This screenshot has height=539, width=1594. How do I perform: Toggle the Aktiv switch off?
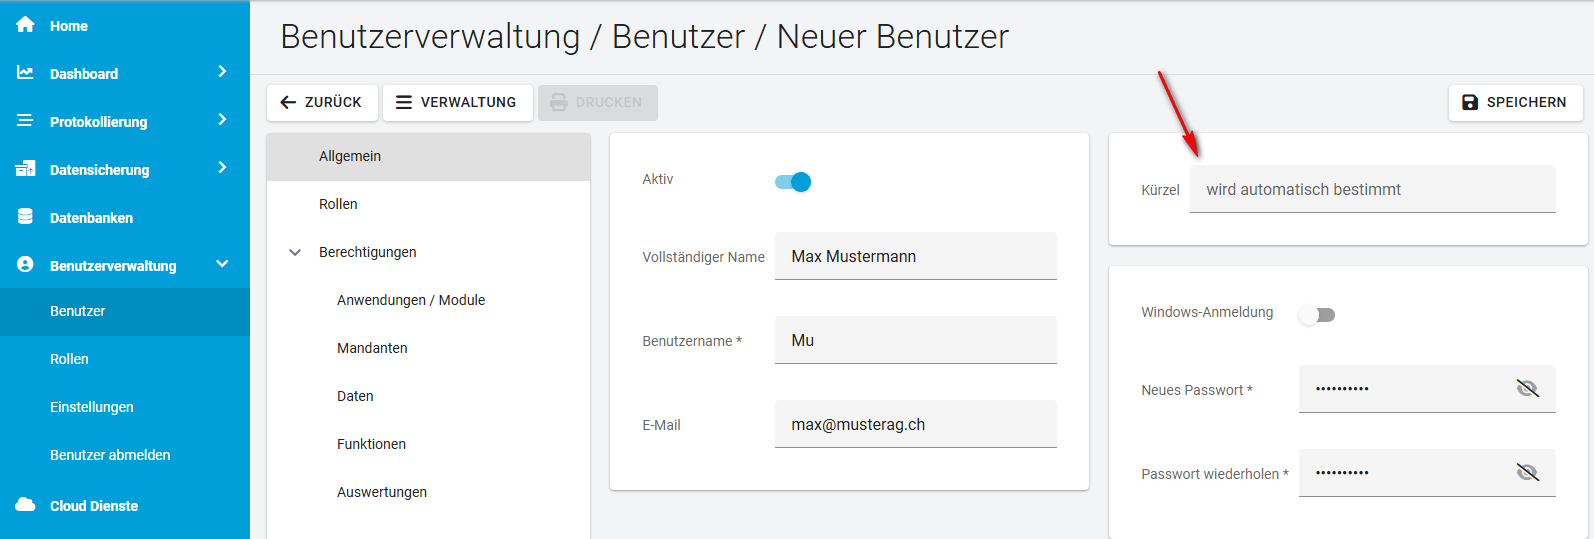pos(793,182)
